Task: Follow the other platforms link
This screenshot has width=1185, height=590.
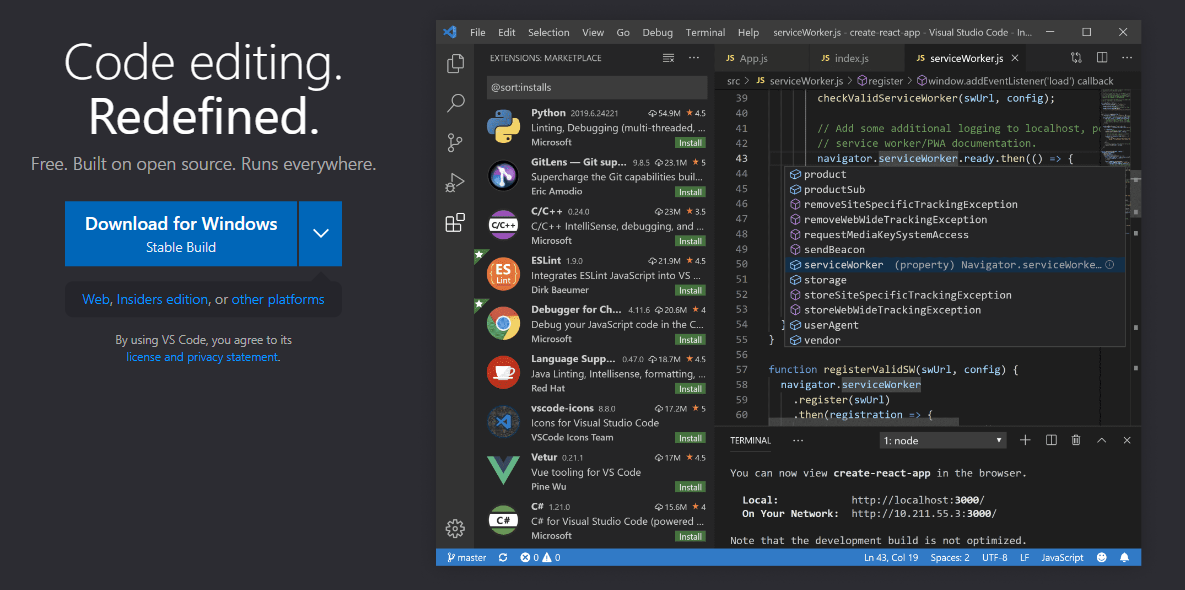Action: (278, 299)
